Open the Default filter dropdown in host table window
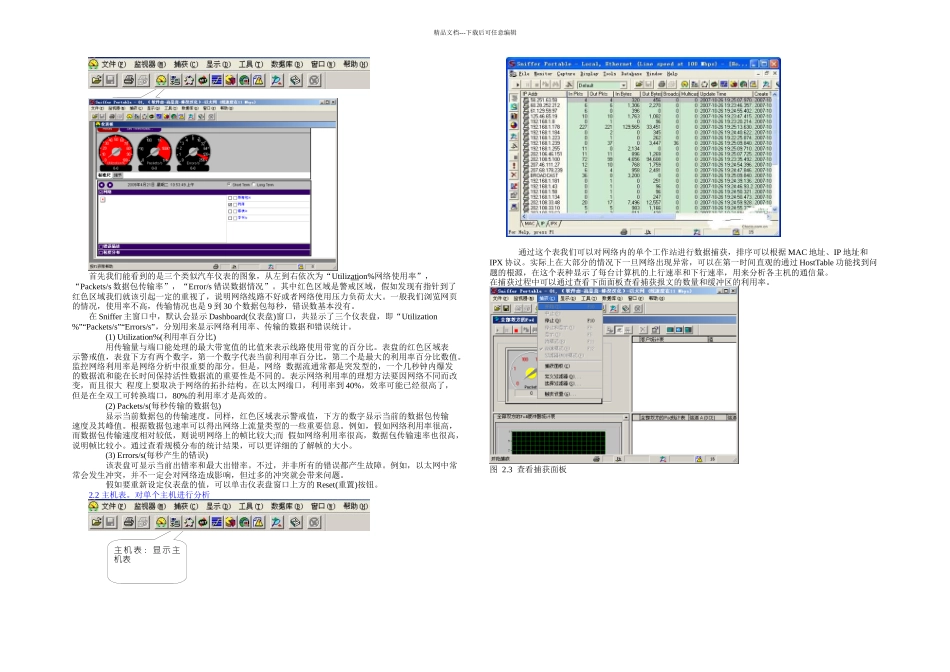The image size is (950, 672). [x=623, y=85]
